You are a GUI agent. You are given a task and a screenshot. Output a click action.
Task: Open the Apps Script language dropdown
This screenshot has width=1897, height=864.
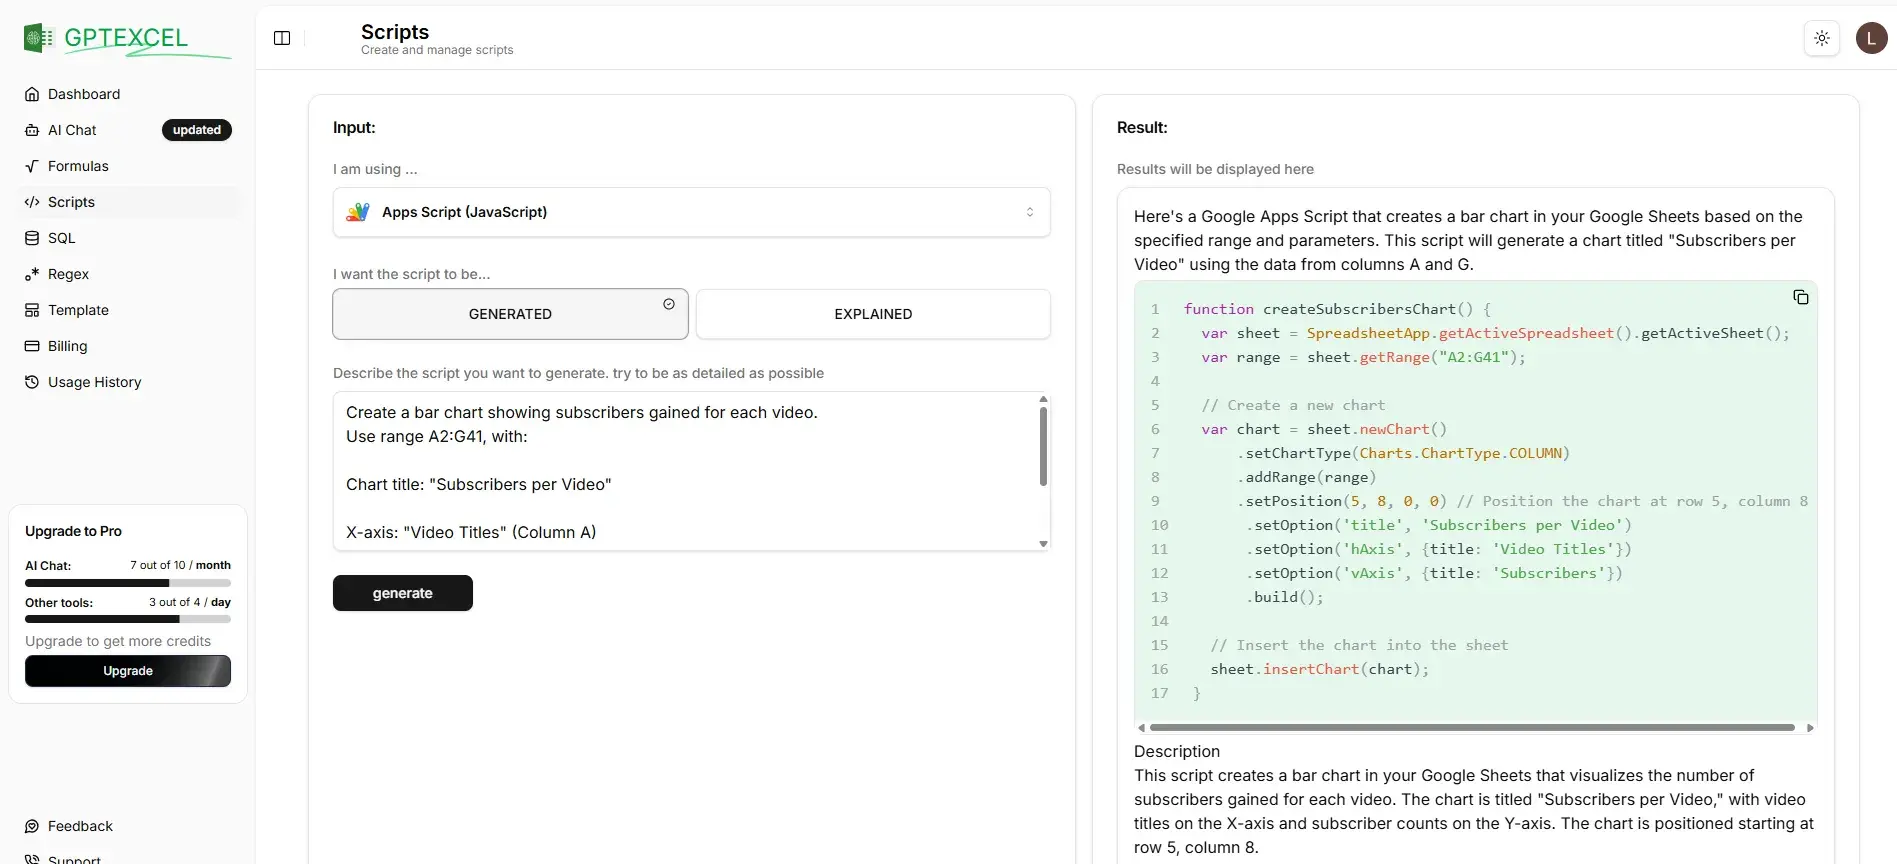pyautogui.click(x=691, y=212)
